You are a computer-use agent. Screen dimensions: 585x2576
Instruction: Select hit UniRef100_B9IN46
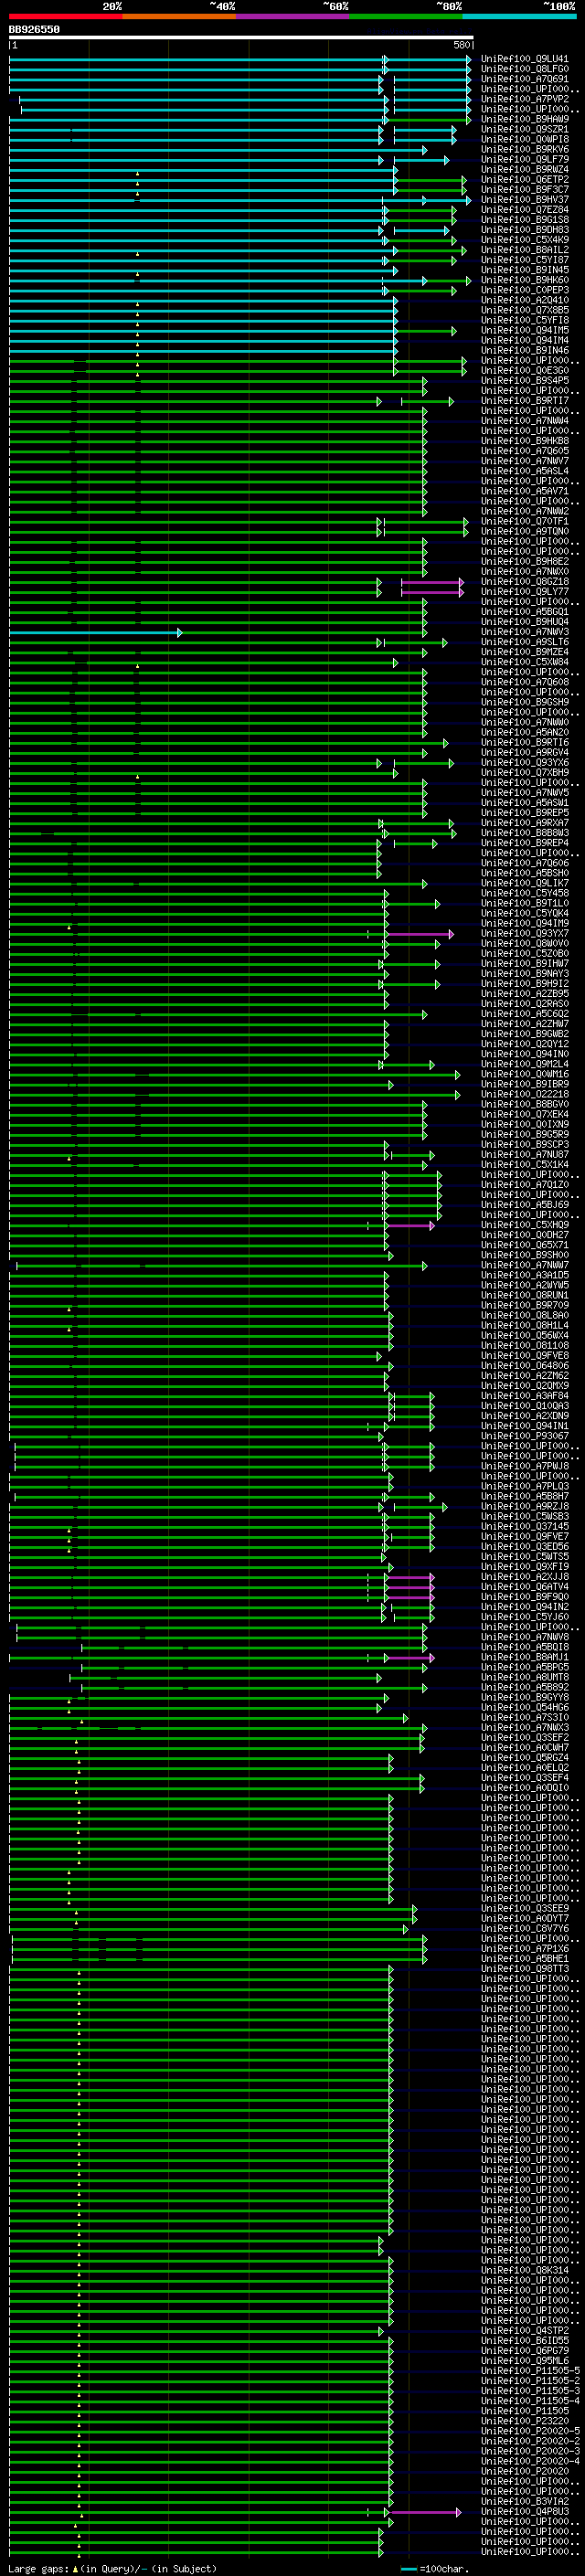[x=525, y=350]
